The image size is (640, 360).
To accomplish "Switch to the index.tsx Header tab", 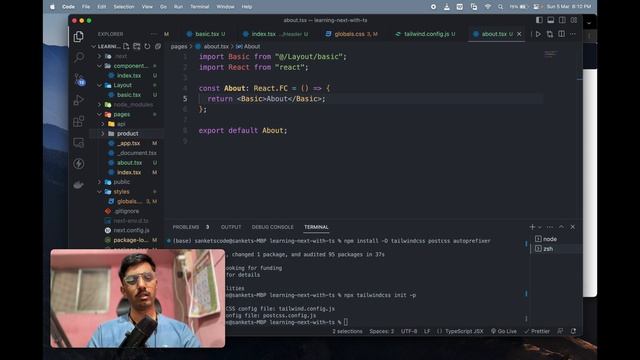I will 276,34.
